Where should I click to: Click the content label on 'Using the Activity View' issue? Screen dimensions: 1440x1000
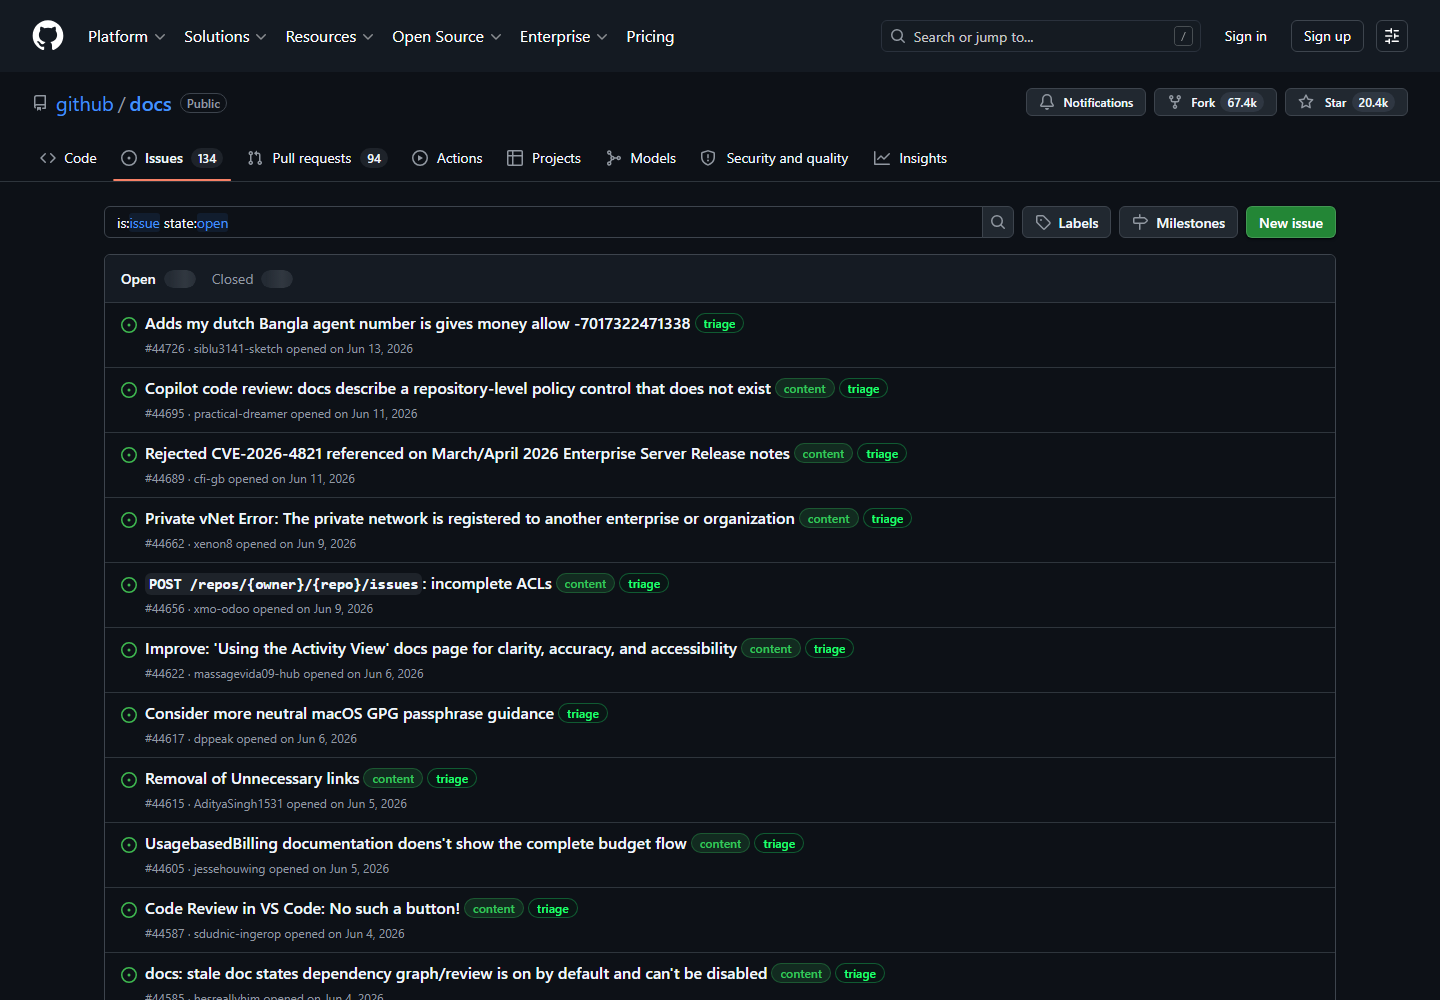[771, 649]
